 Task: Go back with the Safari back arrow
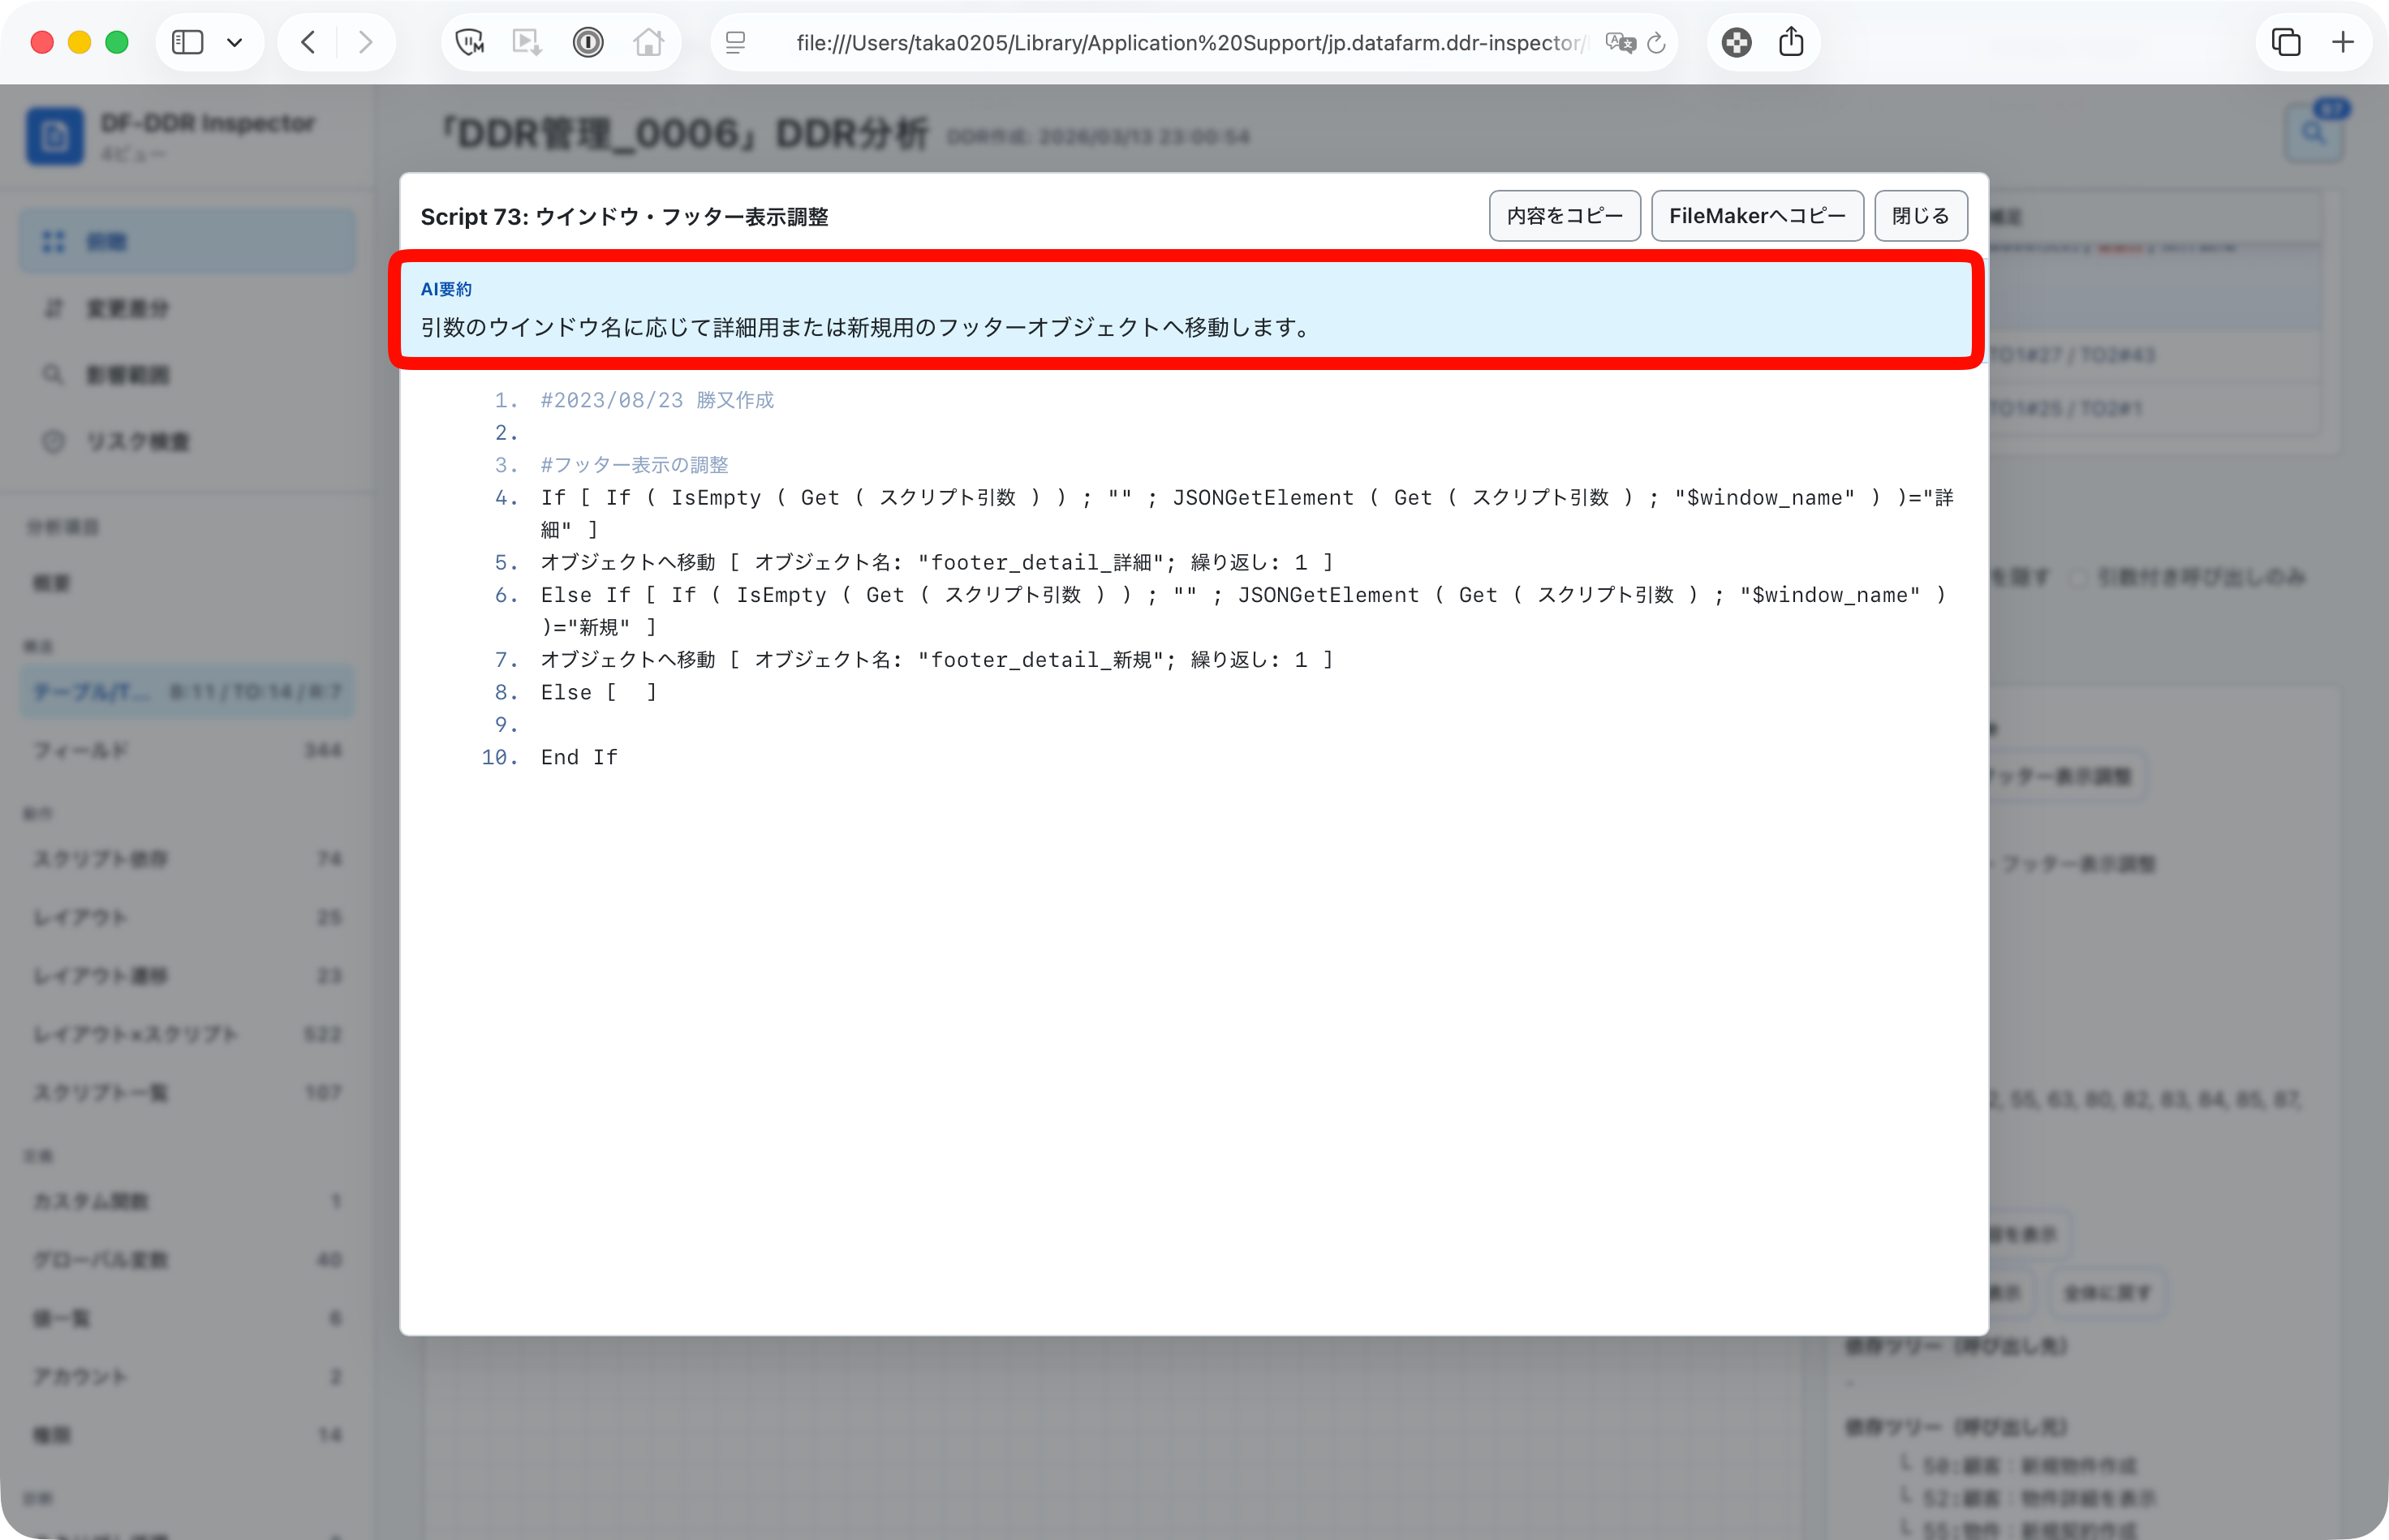[x=308, y=42]
